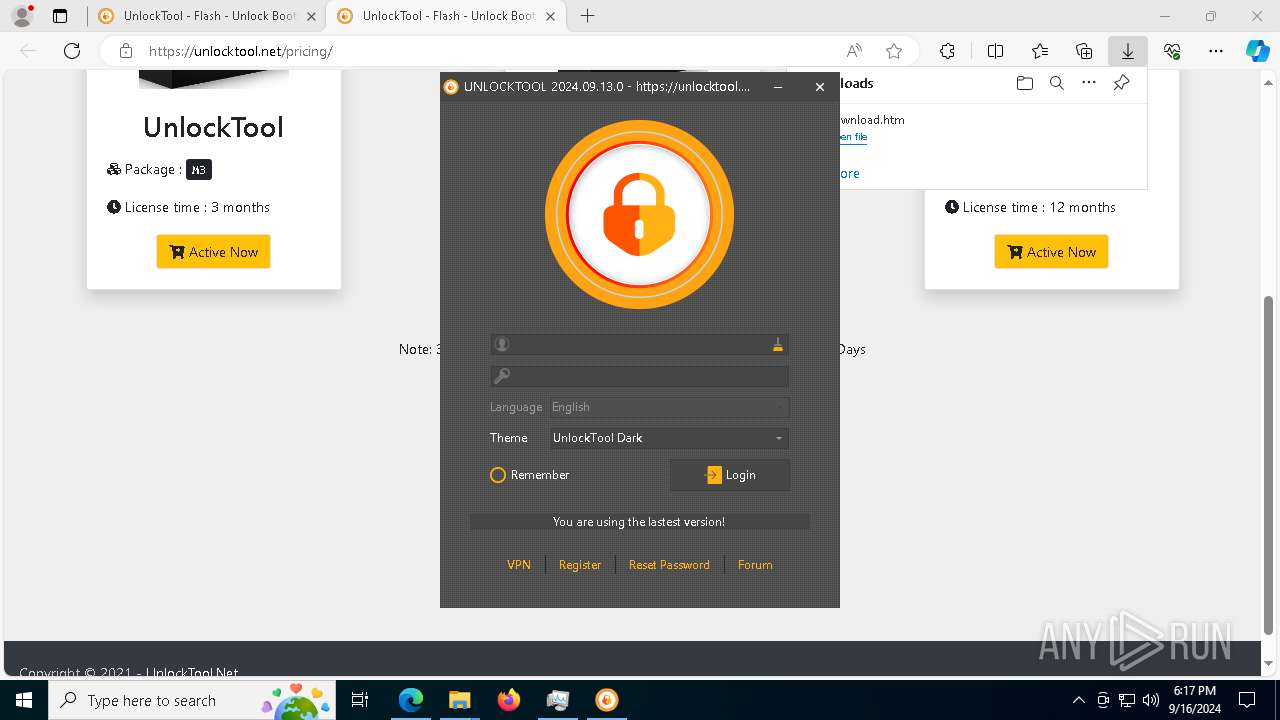Open the Edge profile avatar

[21, 16]
